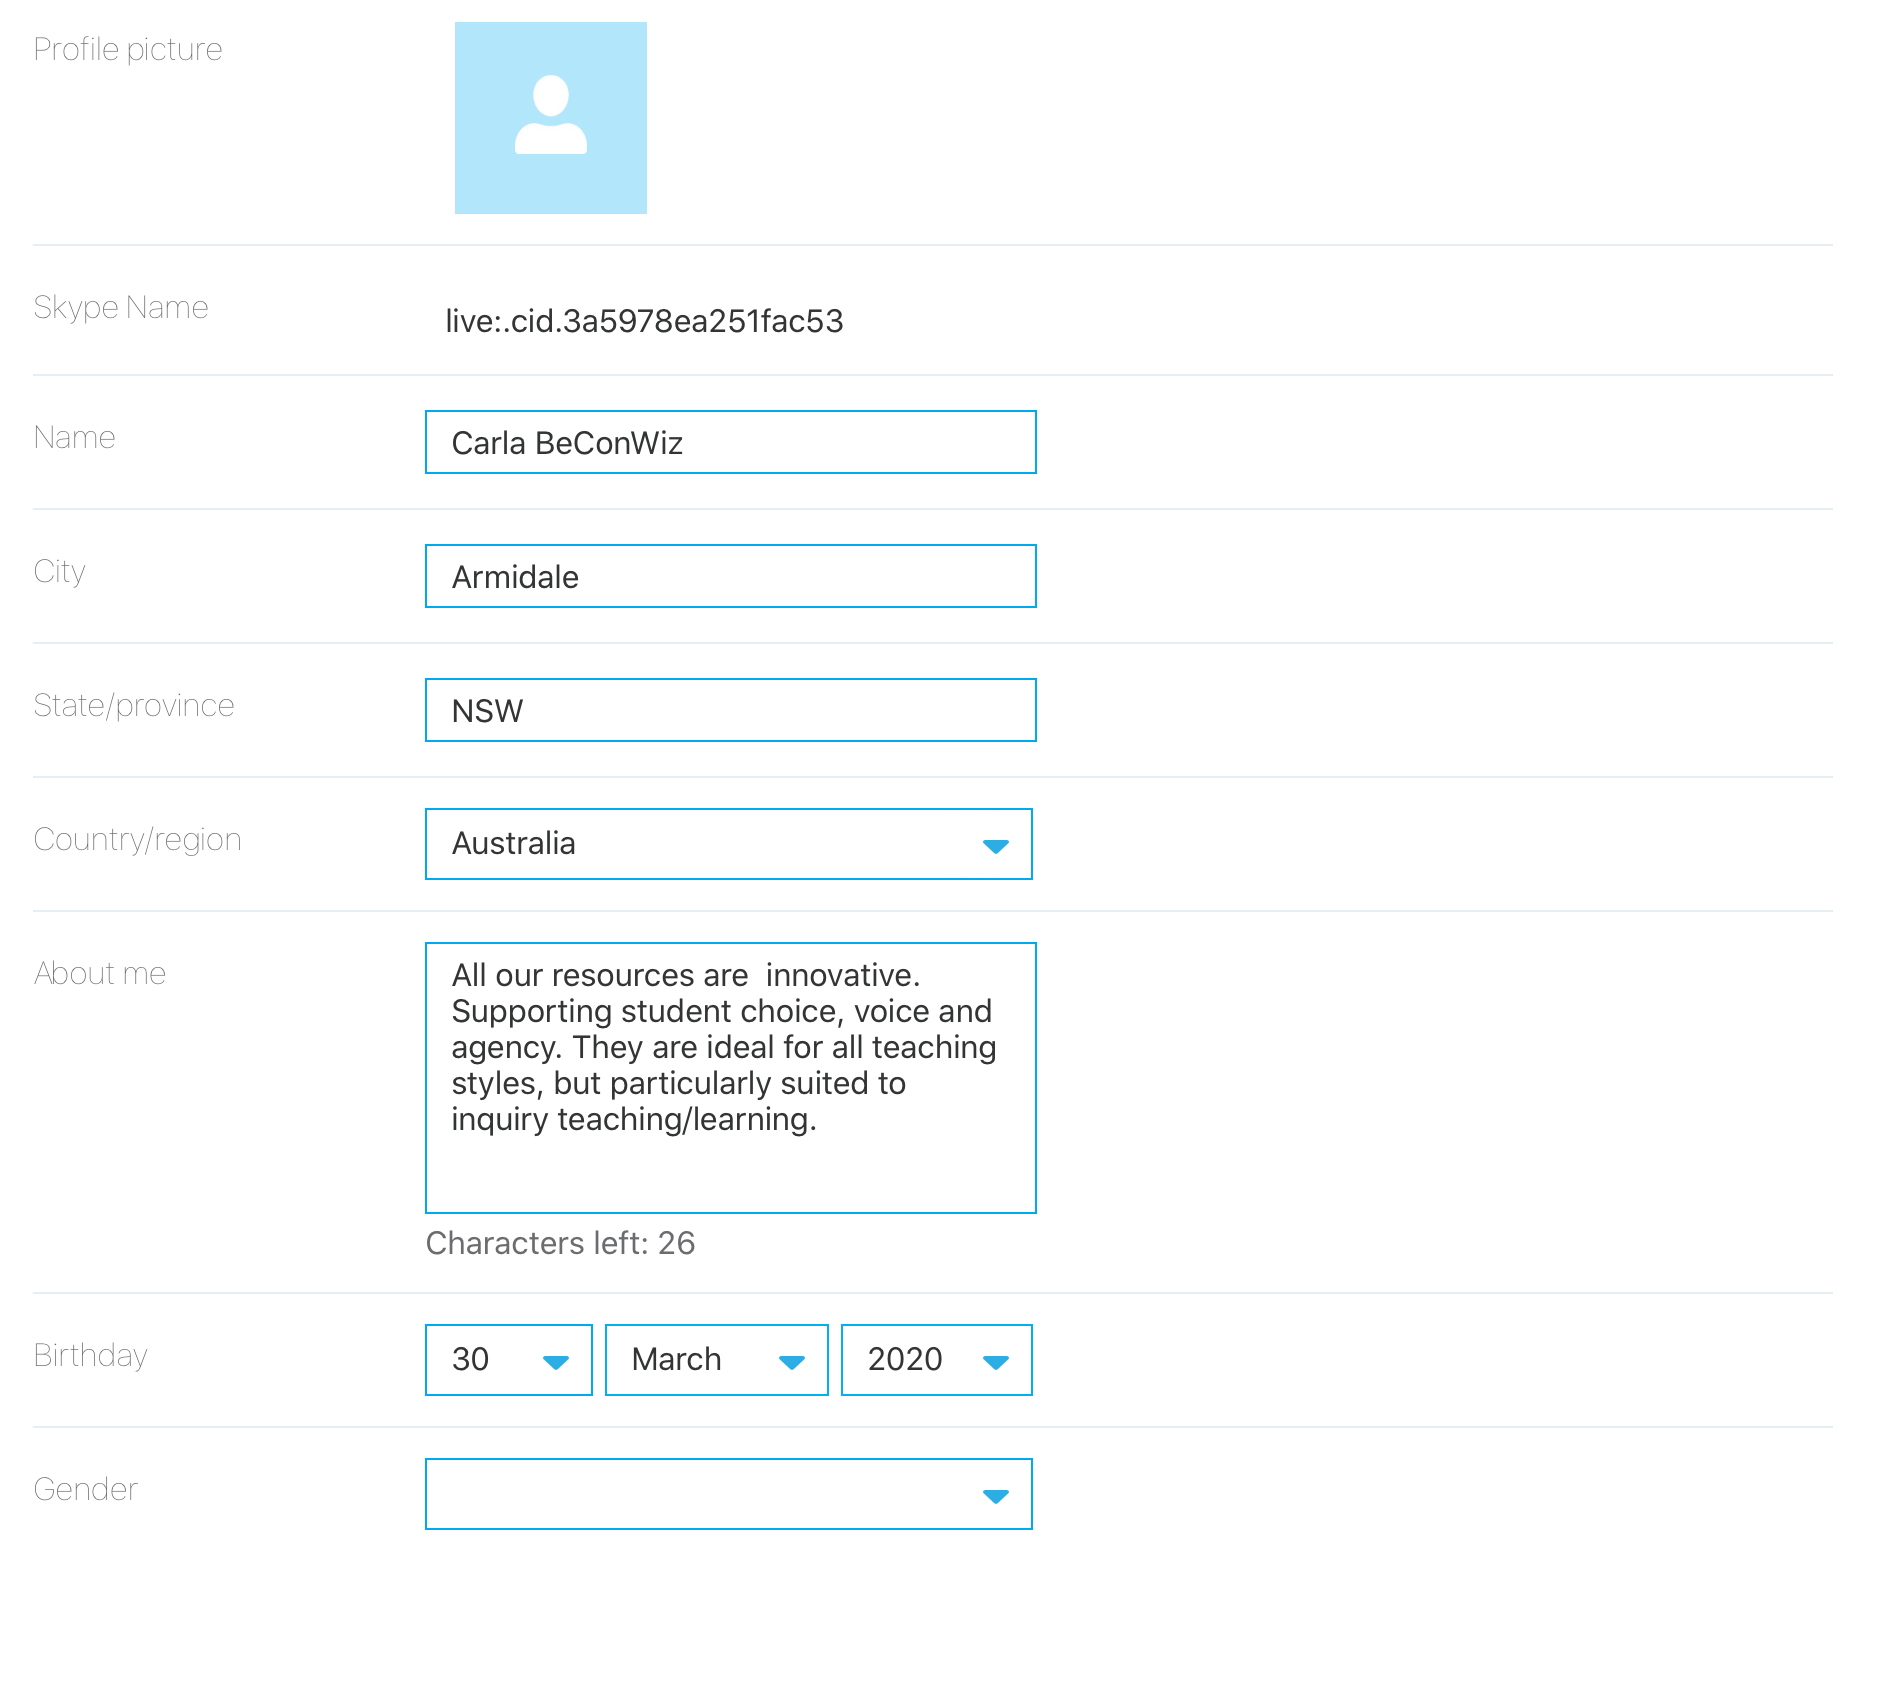The height and width of the screenshot is (1706, 1892).
Task: Click the State/province field containing NSW
Action: point(731,710)
